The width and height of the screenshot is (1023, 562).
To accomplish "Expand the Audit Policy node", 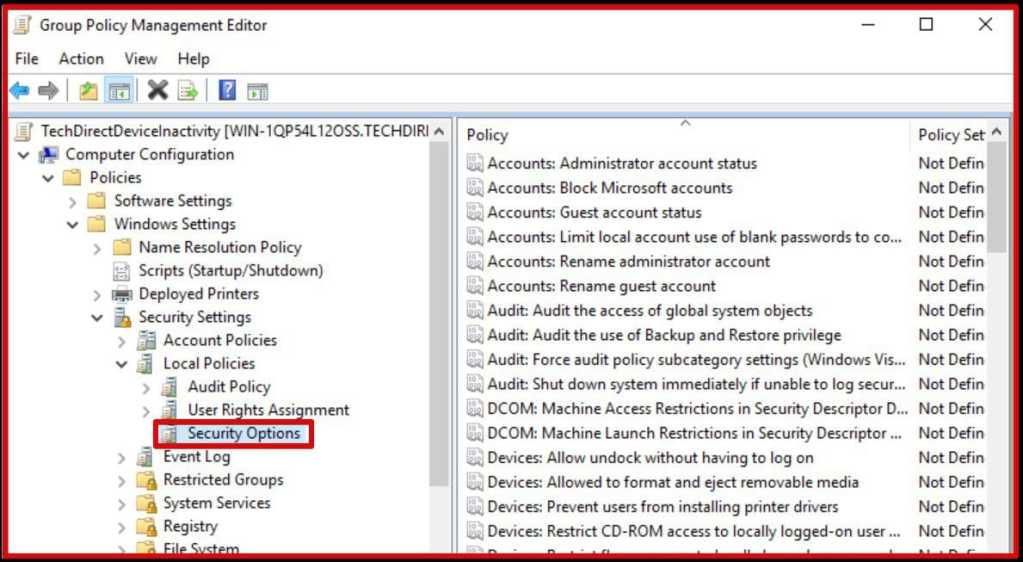I will click(x=146, y=387).
